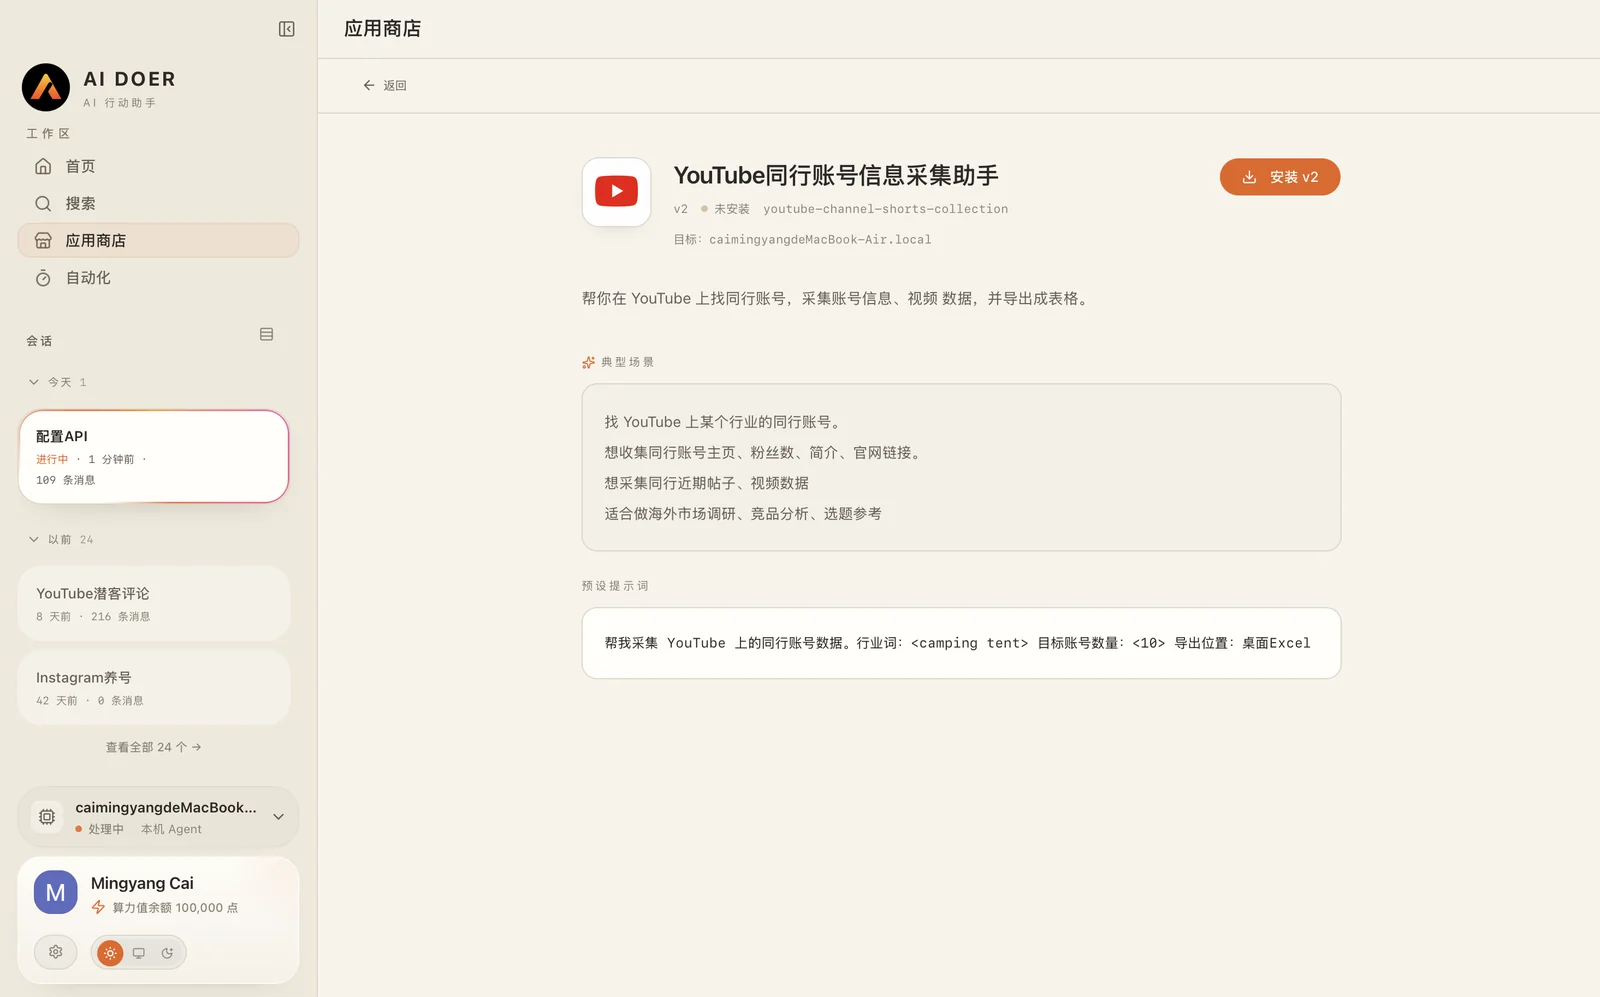Open 自动化 in sidebar
This screenshot has width=1600, height=997.
click(x=158, y=278)
